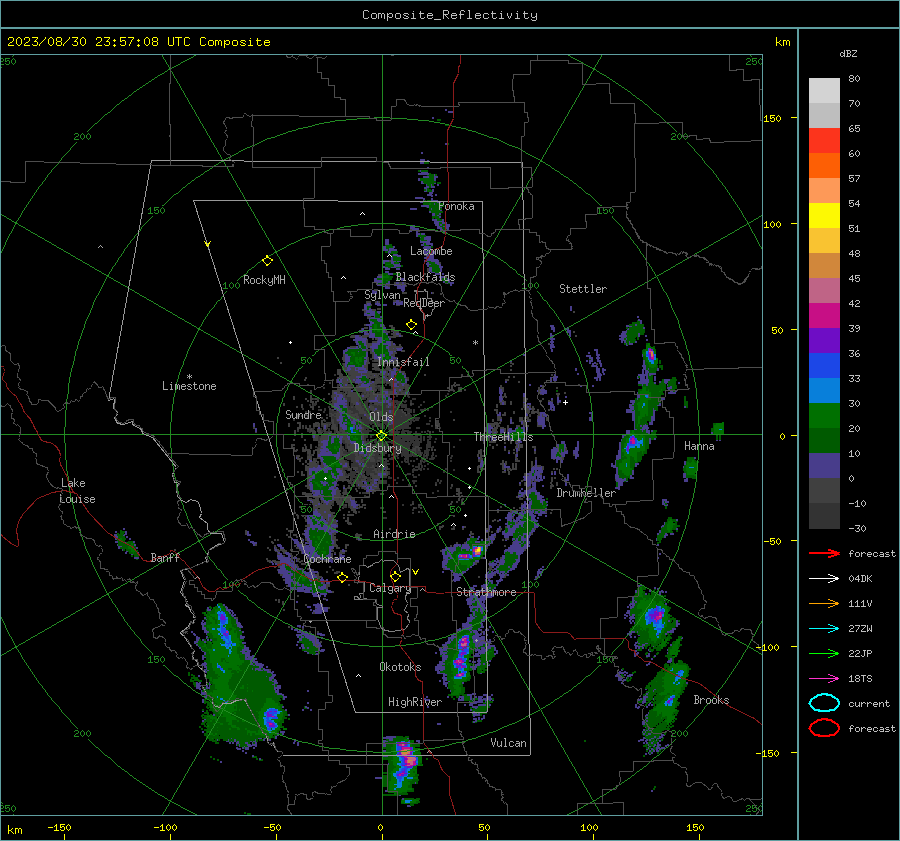Screen dimensions: 900x841
Task: Click the Limestone label
Action: point(189,386)
